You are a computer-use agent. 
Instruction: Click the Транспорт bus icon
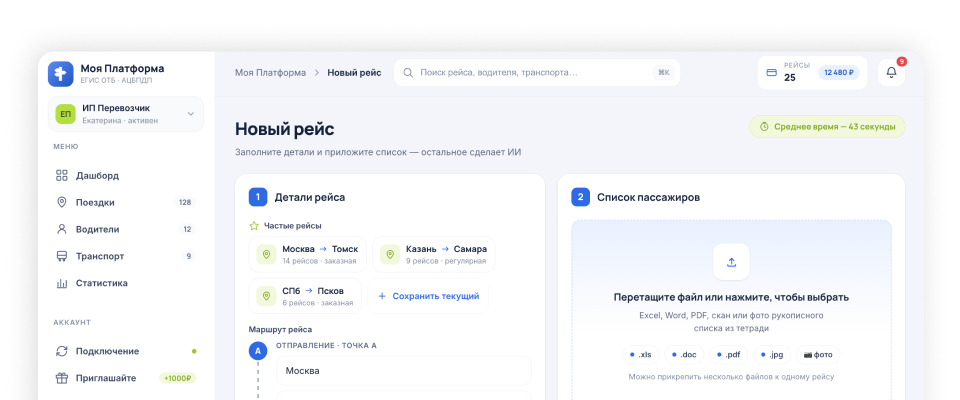tap(61, 256)
